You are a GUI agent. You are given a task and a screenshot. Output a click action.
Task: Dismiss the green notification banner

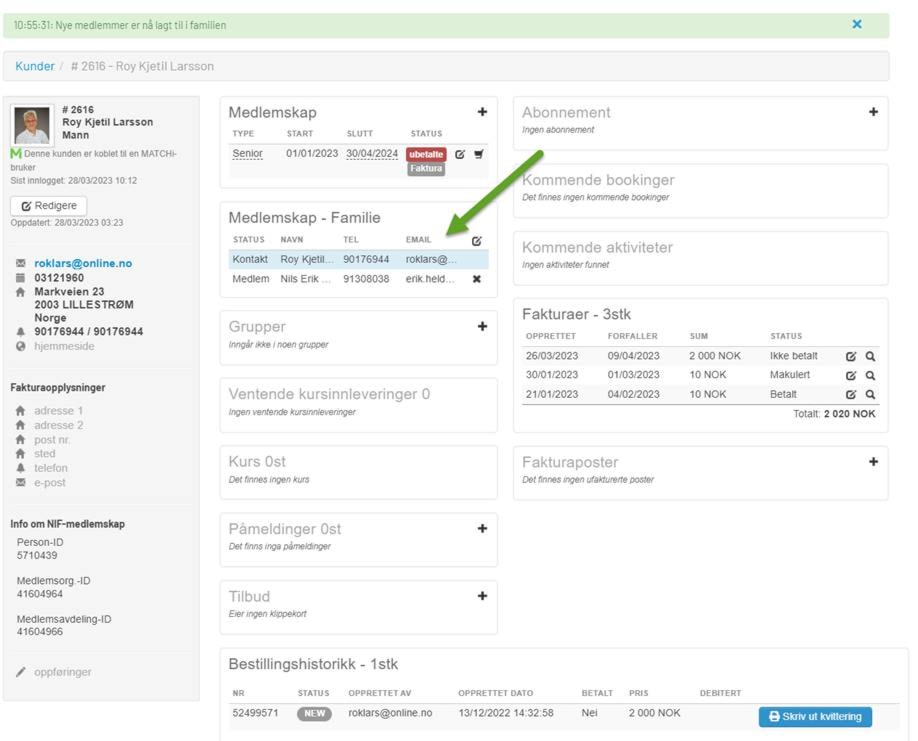pyautogui.click(x=857, y=24)
